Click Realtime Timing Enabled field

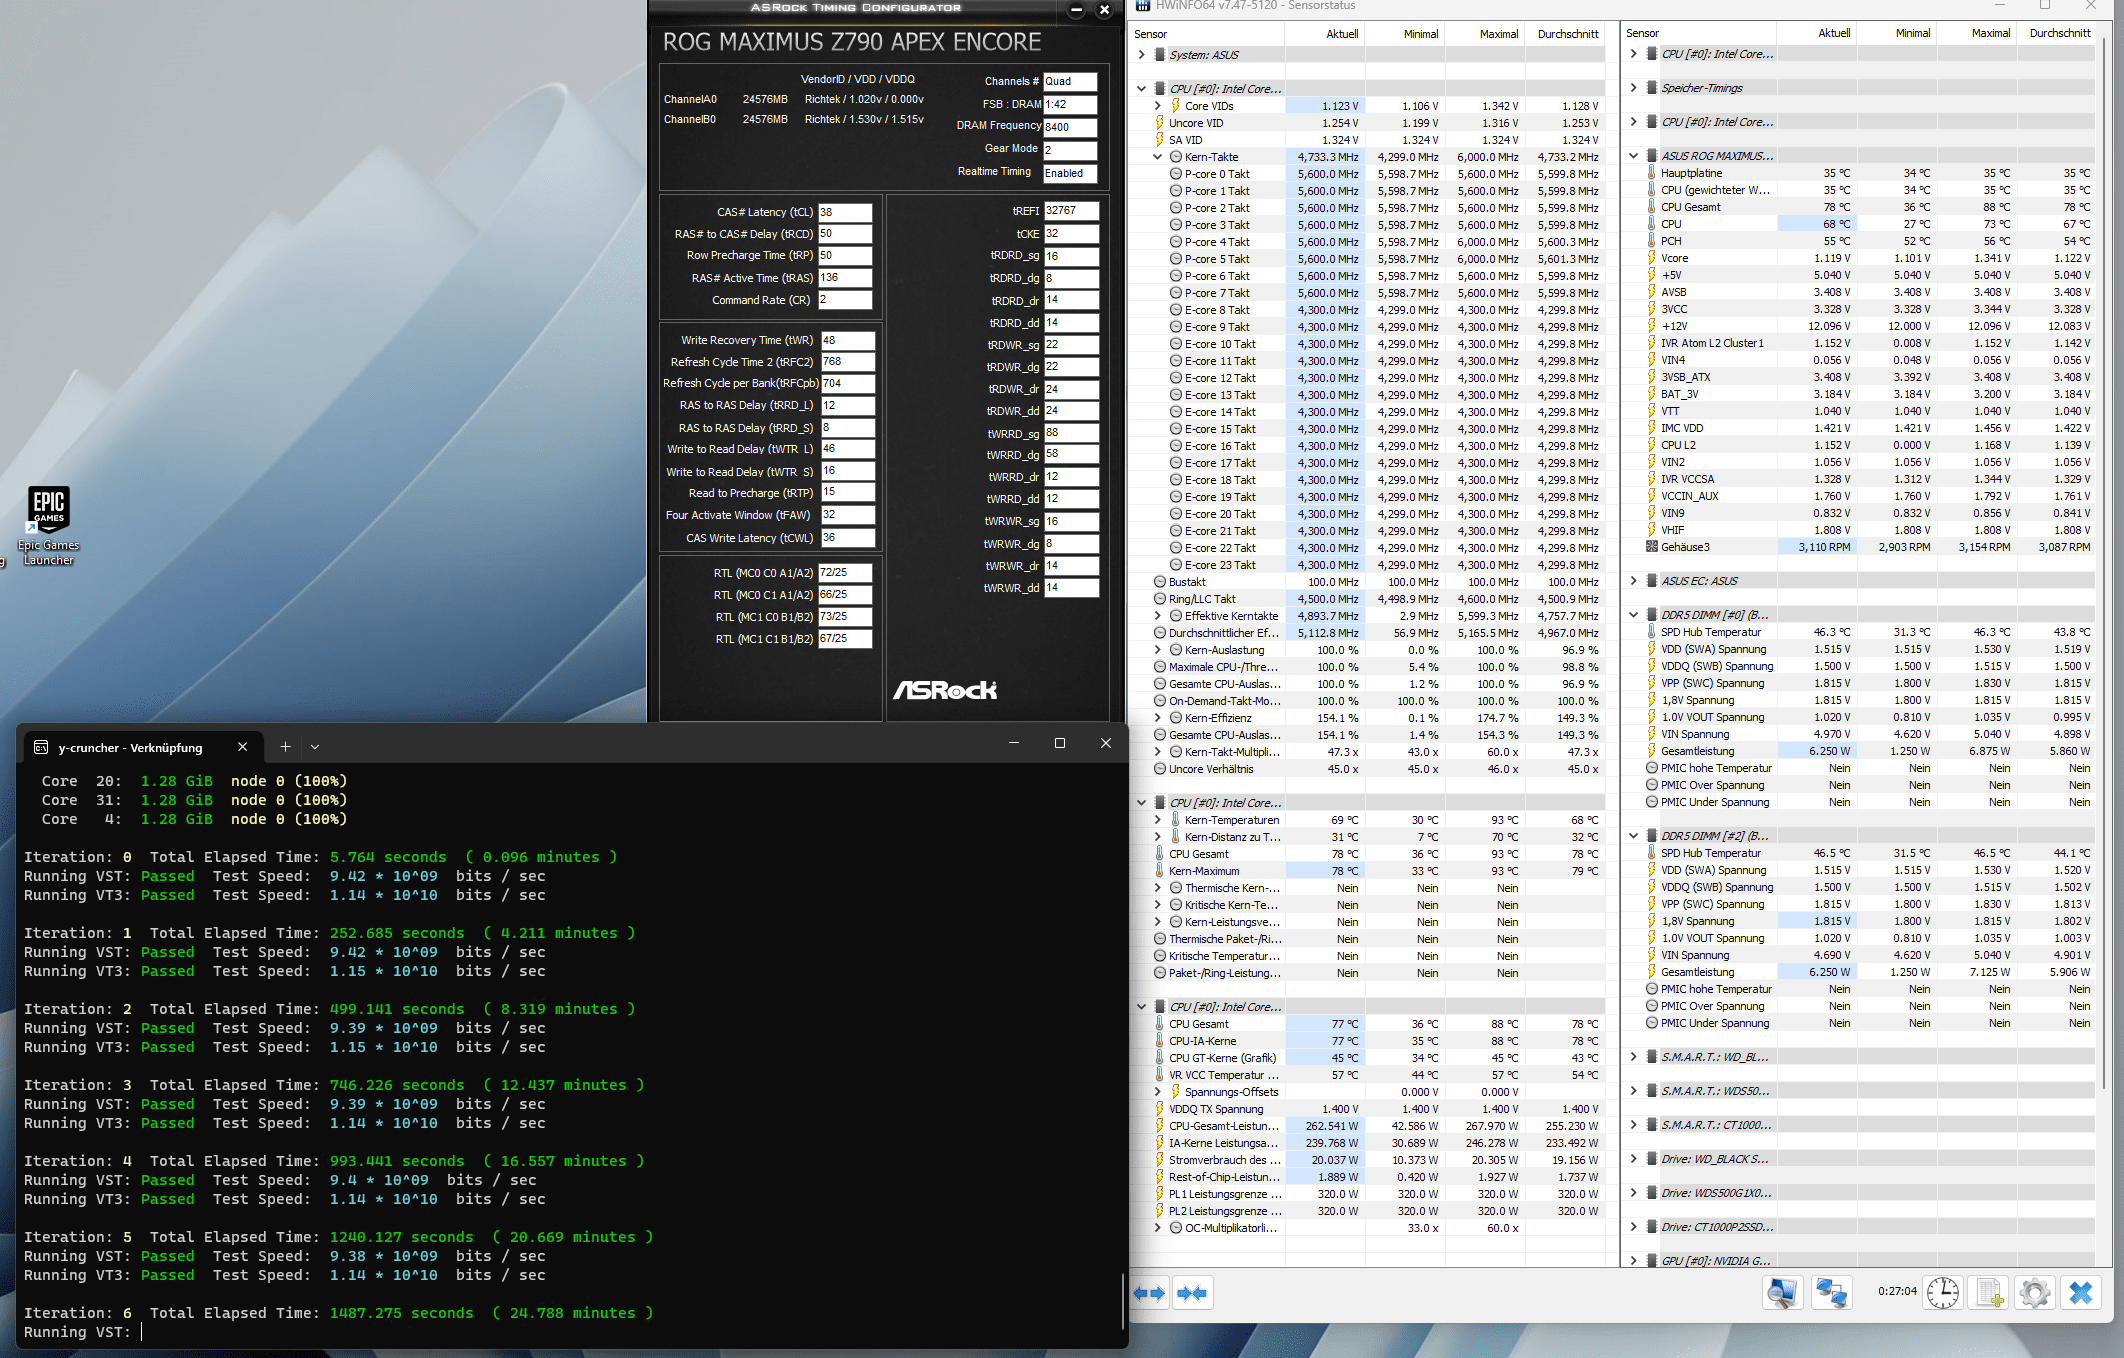click(1070, 173)
